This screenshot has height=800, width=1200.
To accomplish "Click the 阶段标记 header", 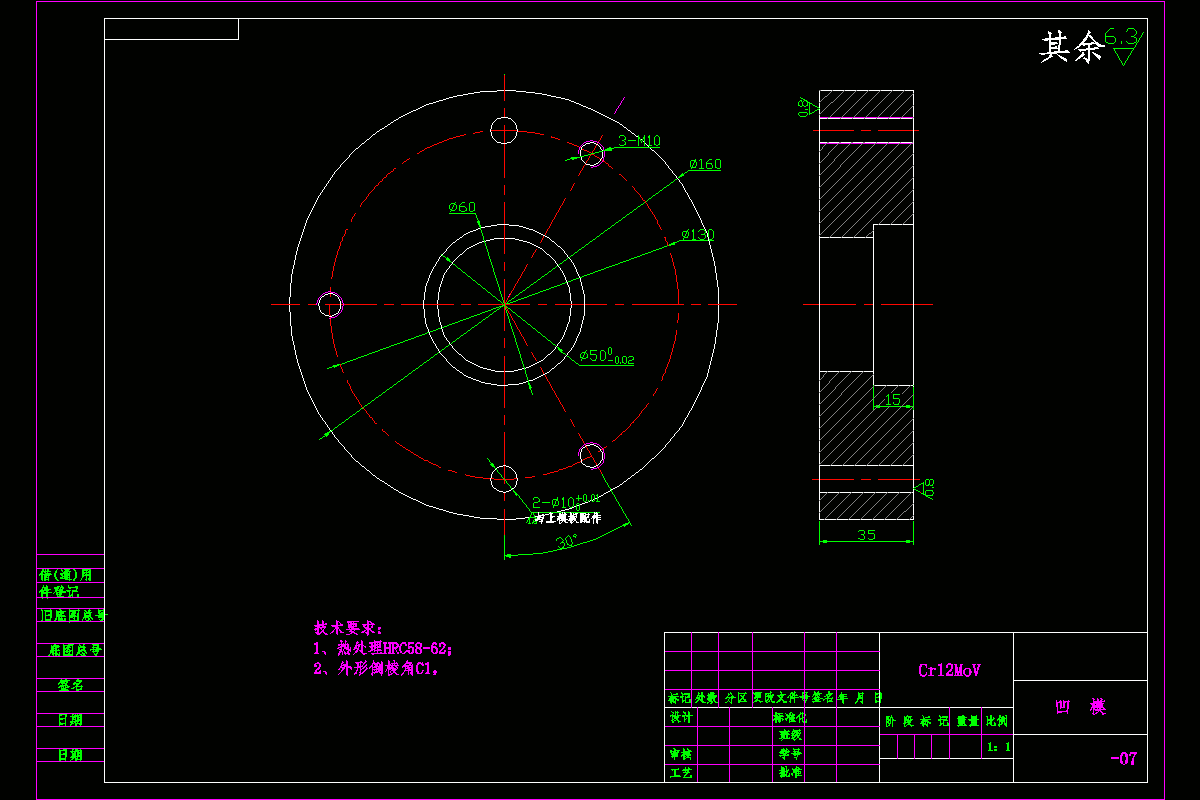I will pos(916,720).
